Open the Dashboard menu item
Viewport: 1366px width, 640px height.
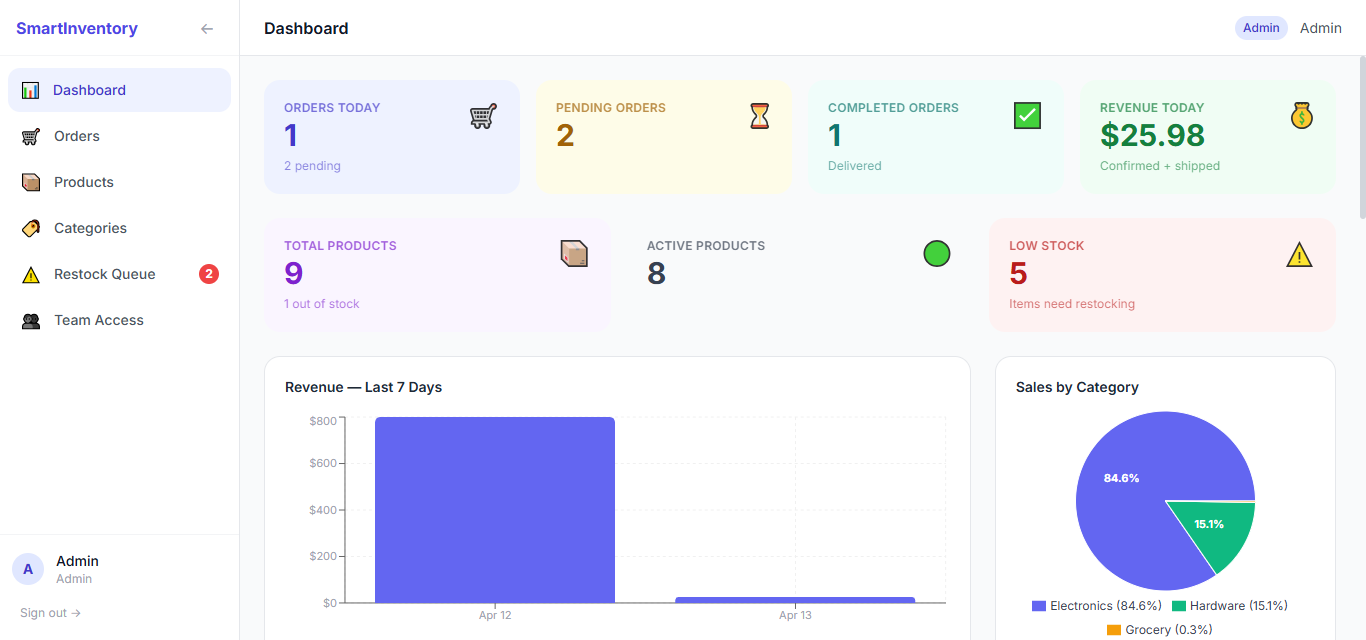[x=119, y=90]
